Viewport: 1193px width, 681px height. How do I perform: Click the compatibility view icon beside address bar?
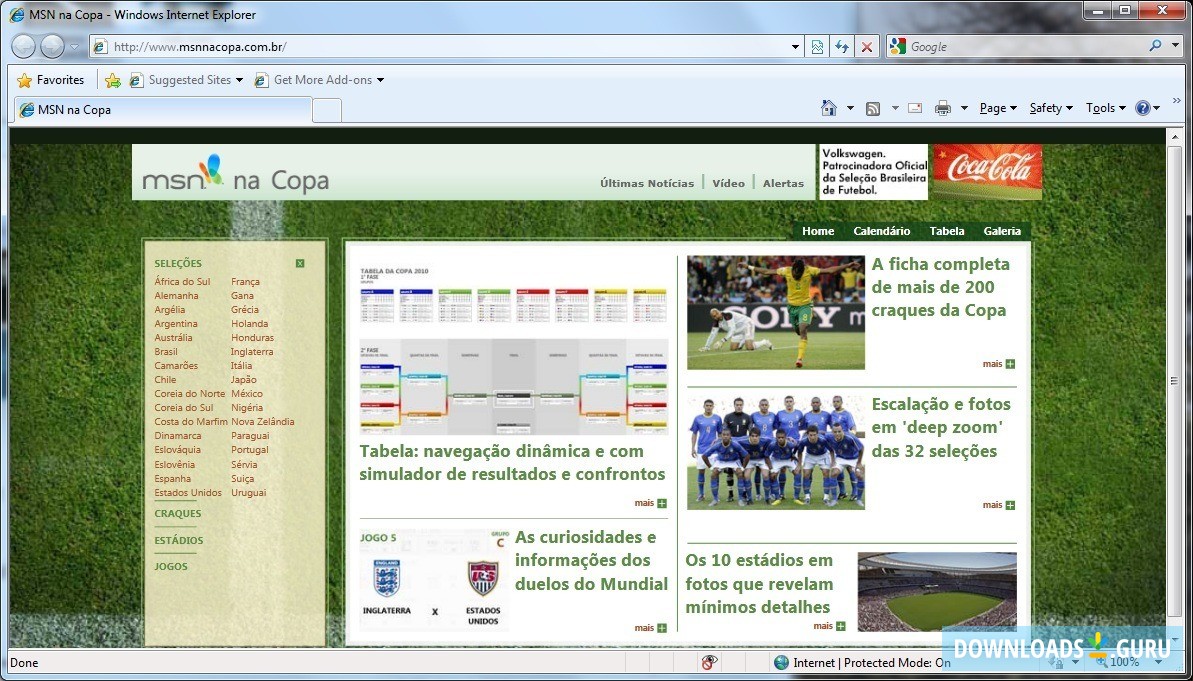816,46
